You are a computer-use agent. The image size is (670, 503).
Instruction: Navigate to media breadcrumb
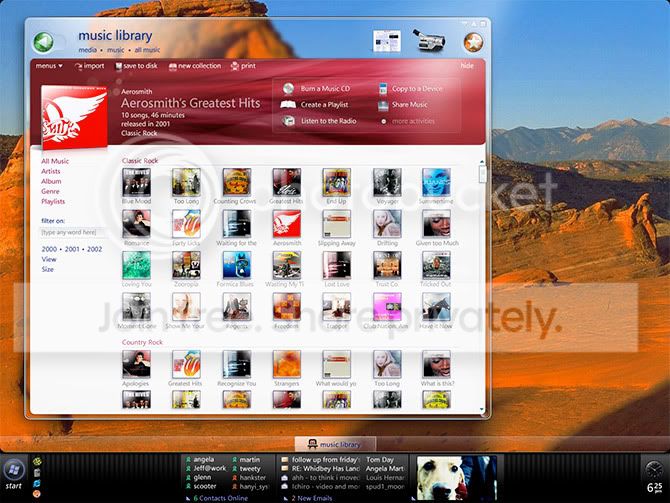[x=88, y=50]
